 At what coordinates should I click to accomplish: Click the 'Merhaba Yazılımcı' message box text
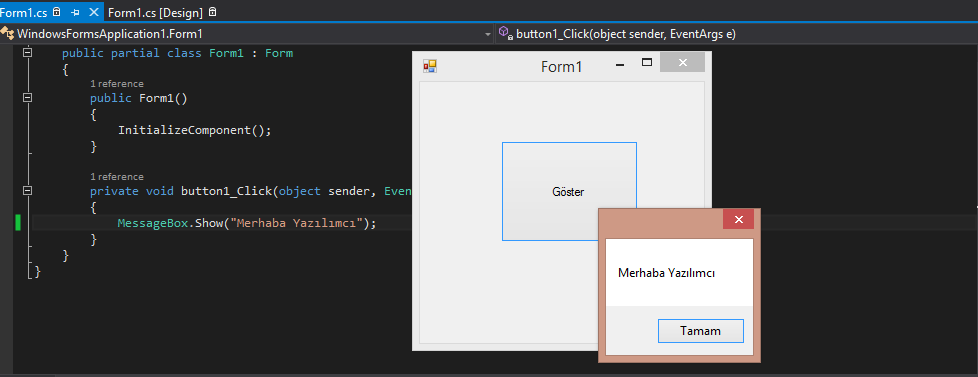click(x=666, y=273)
